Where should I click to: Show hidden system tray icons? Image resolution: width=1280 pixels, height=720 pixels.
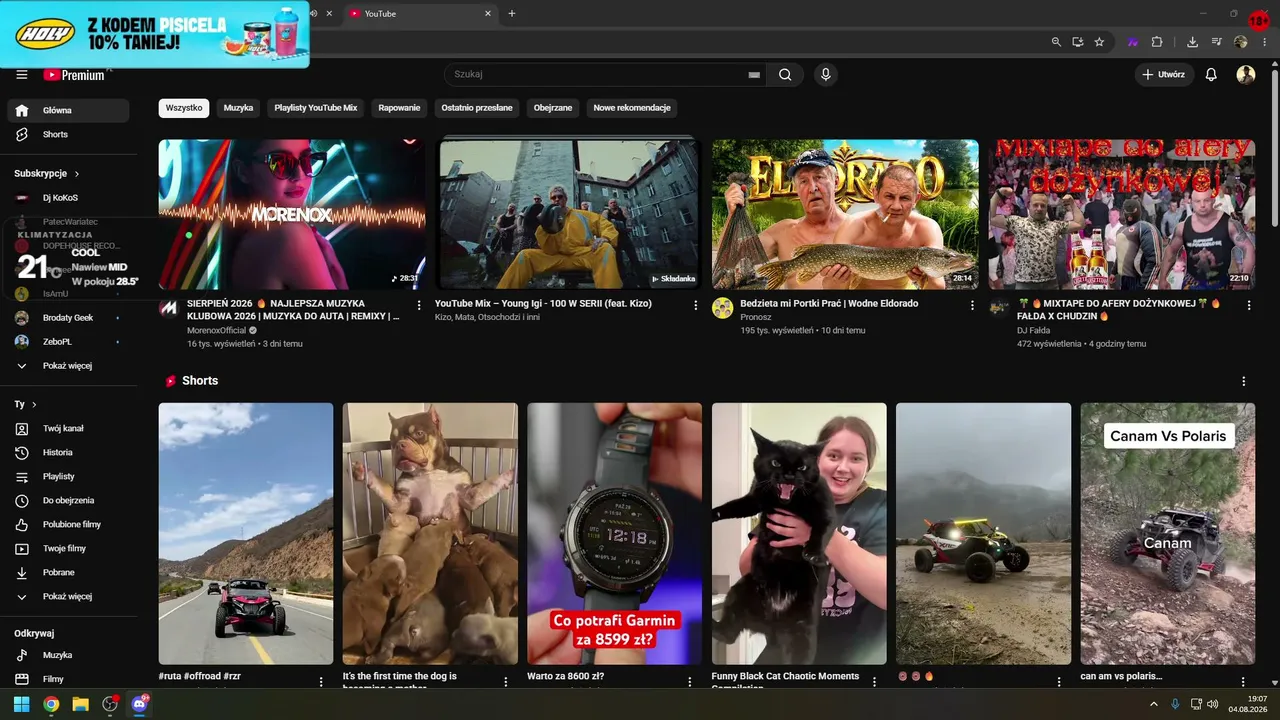click(1154, 704)
